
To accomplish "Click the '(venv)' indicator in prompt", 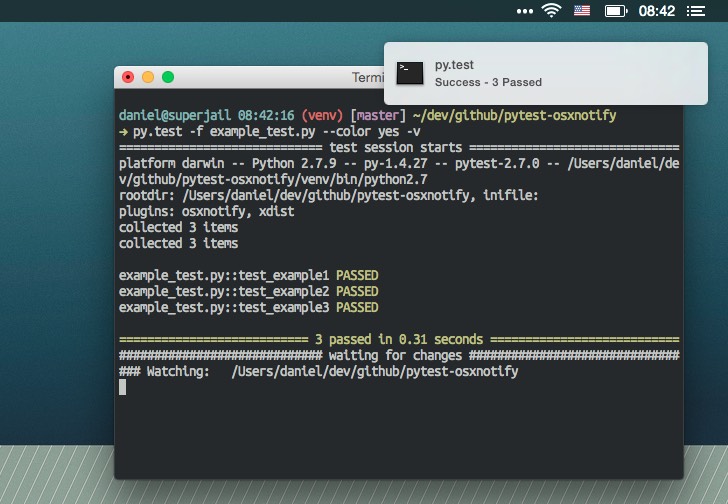I will pos(322,115).
